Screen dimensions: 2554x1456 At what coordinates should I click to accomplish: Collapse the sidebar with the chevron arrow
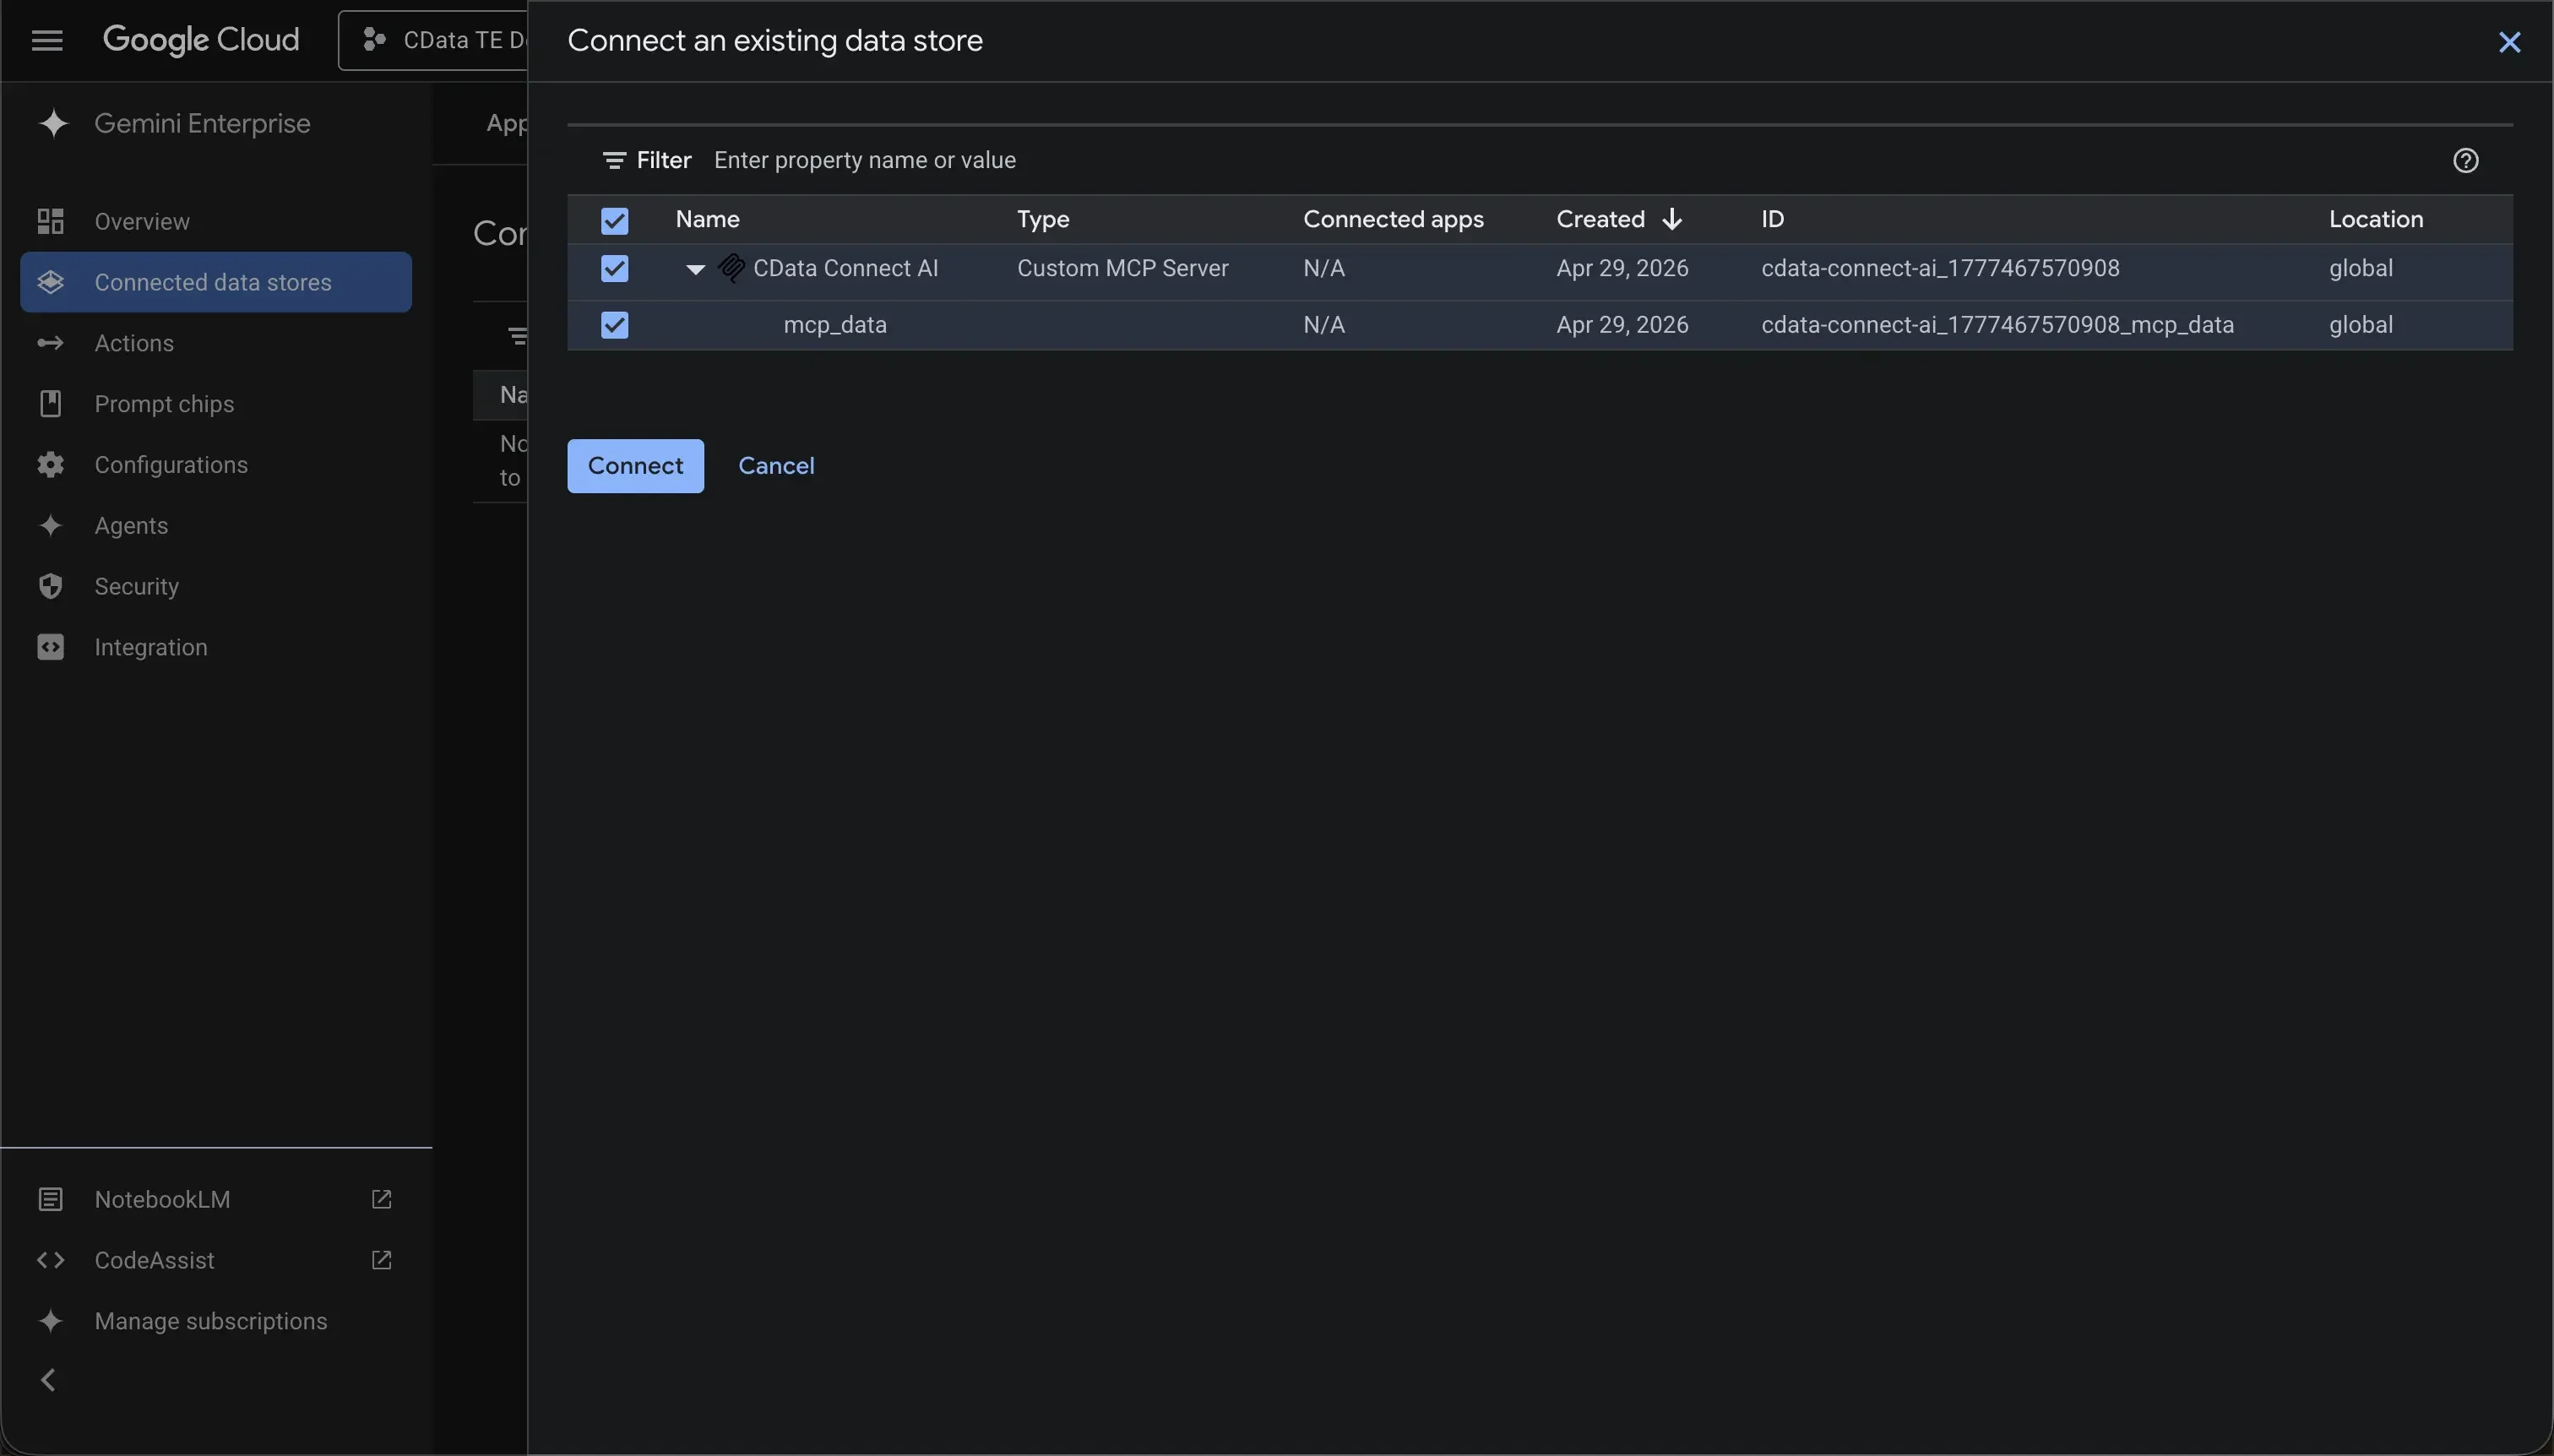[x=47, y=1380]
